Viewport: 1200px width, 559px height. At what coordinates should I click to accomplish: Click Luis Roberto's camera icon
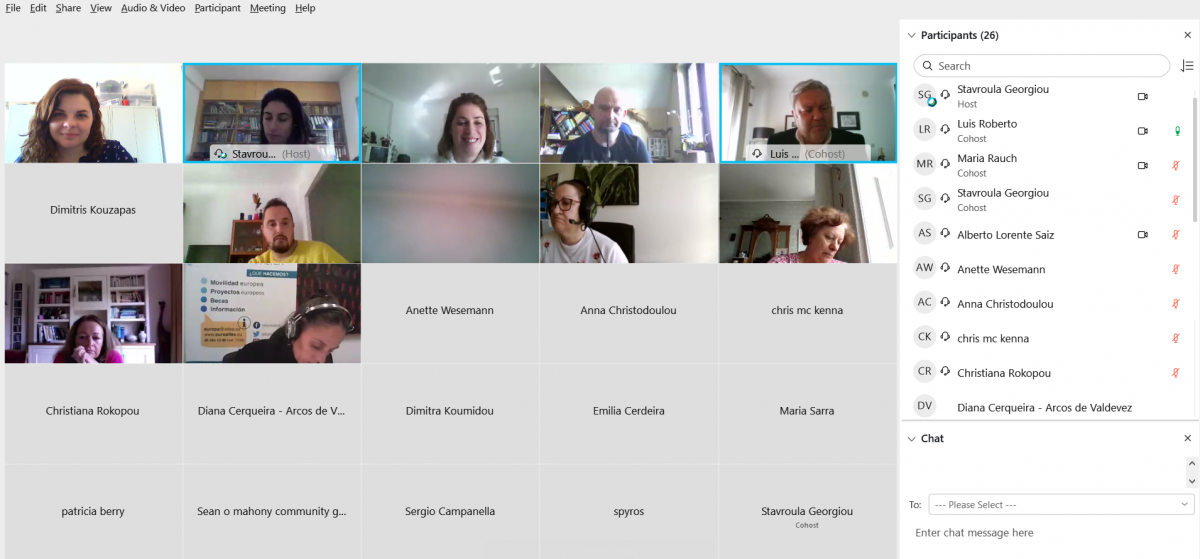pyautogui.click(x=1142, y=131)
